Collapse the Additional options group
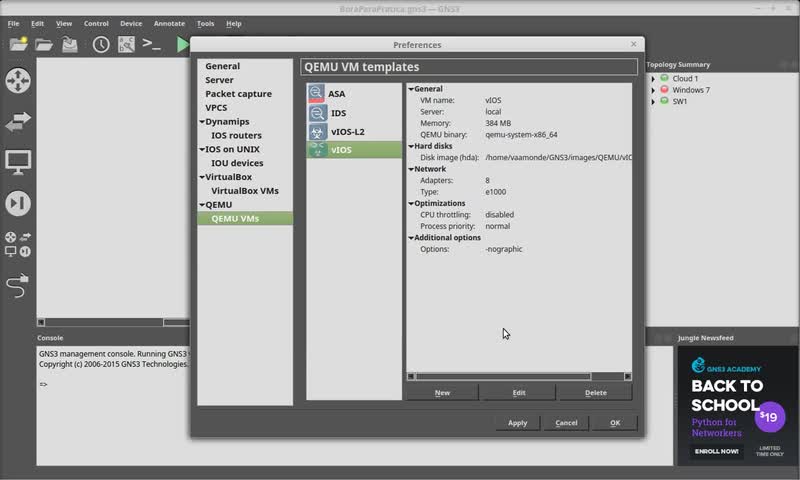The image size is (800, 480). [411, 238]
